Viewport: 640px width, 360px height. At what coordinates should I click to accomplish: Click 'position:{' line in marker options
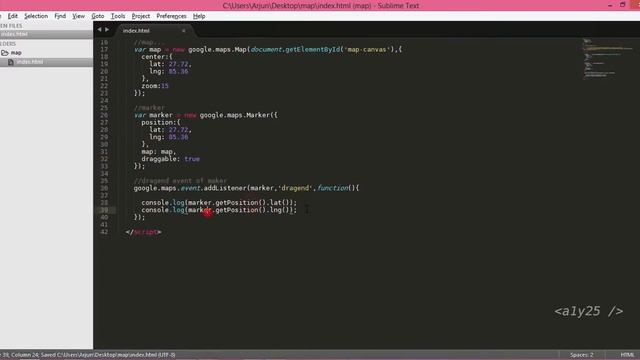click(161, 122)
